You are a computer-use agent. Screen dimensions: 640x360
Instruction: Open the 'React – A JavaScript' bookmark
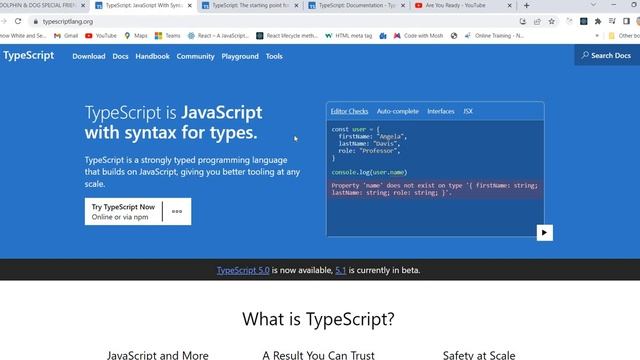click(x=218, y=36)
